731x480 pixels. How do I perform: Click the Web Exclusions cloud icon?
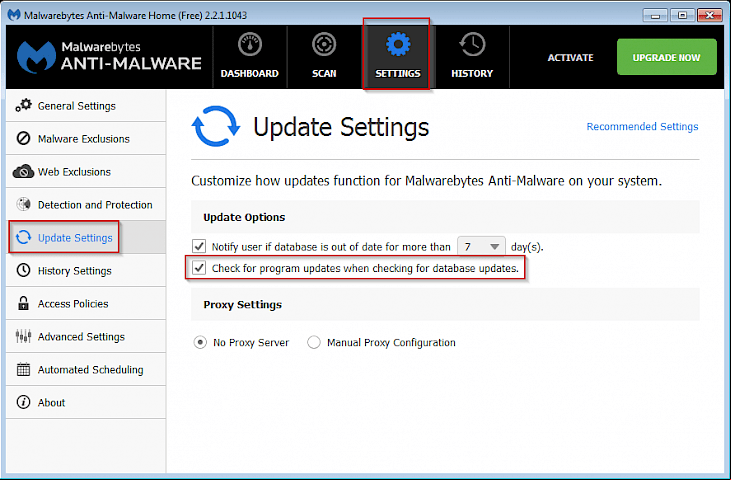[23, 171]
